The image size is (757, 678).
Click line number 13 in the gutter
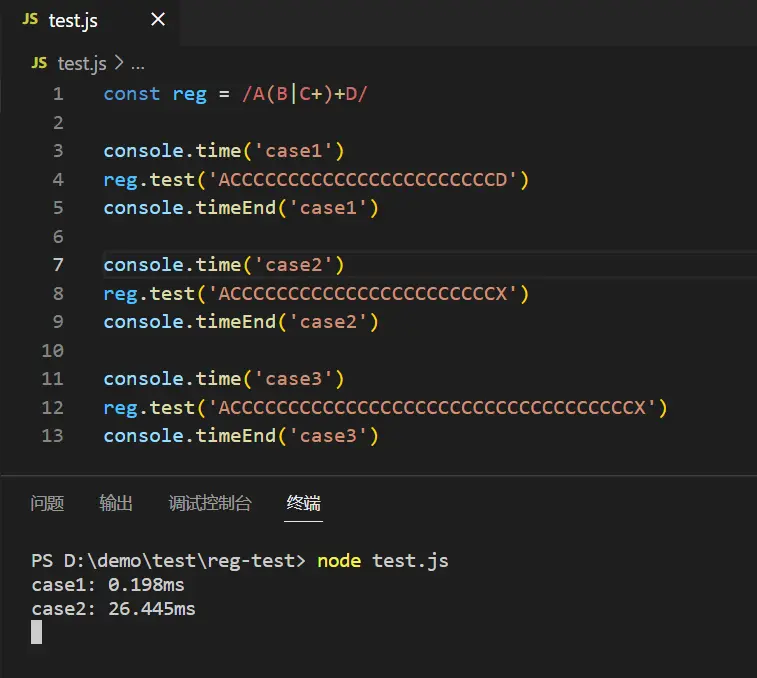click(53, 436)
